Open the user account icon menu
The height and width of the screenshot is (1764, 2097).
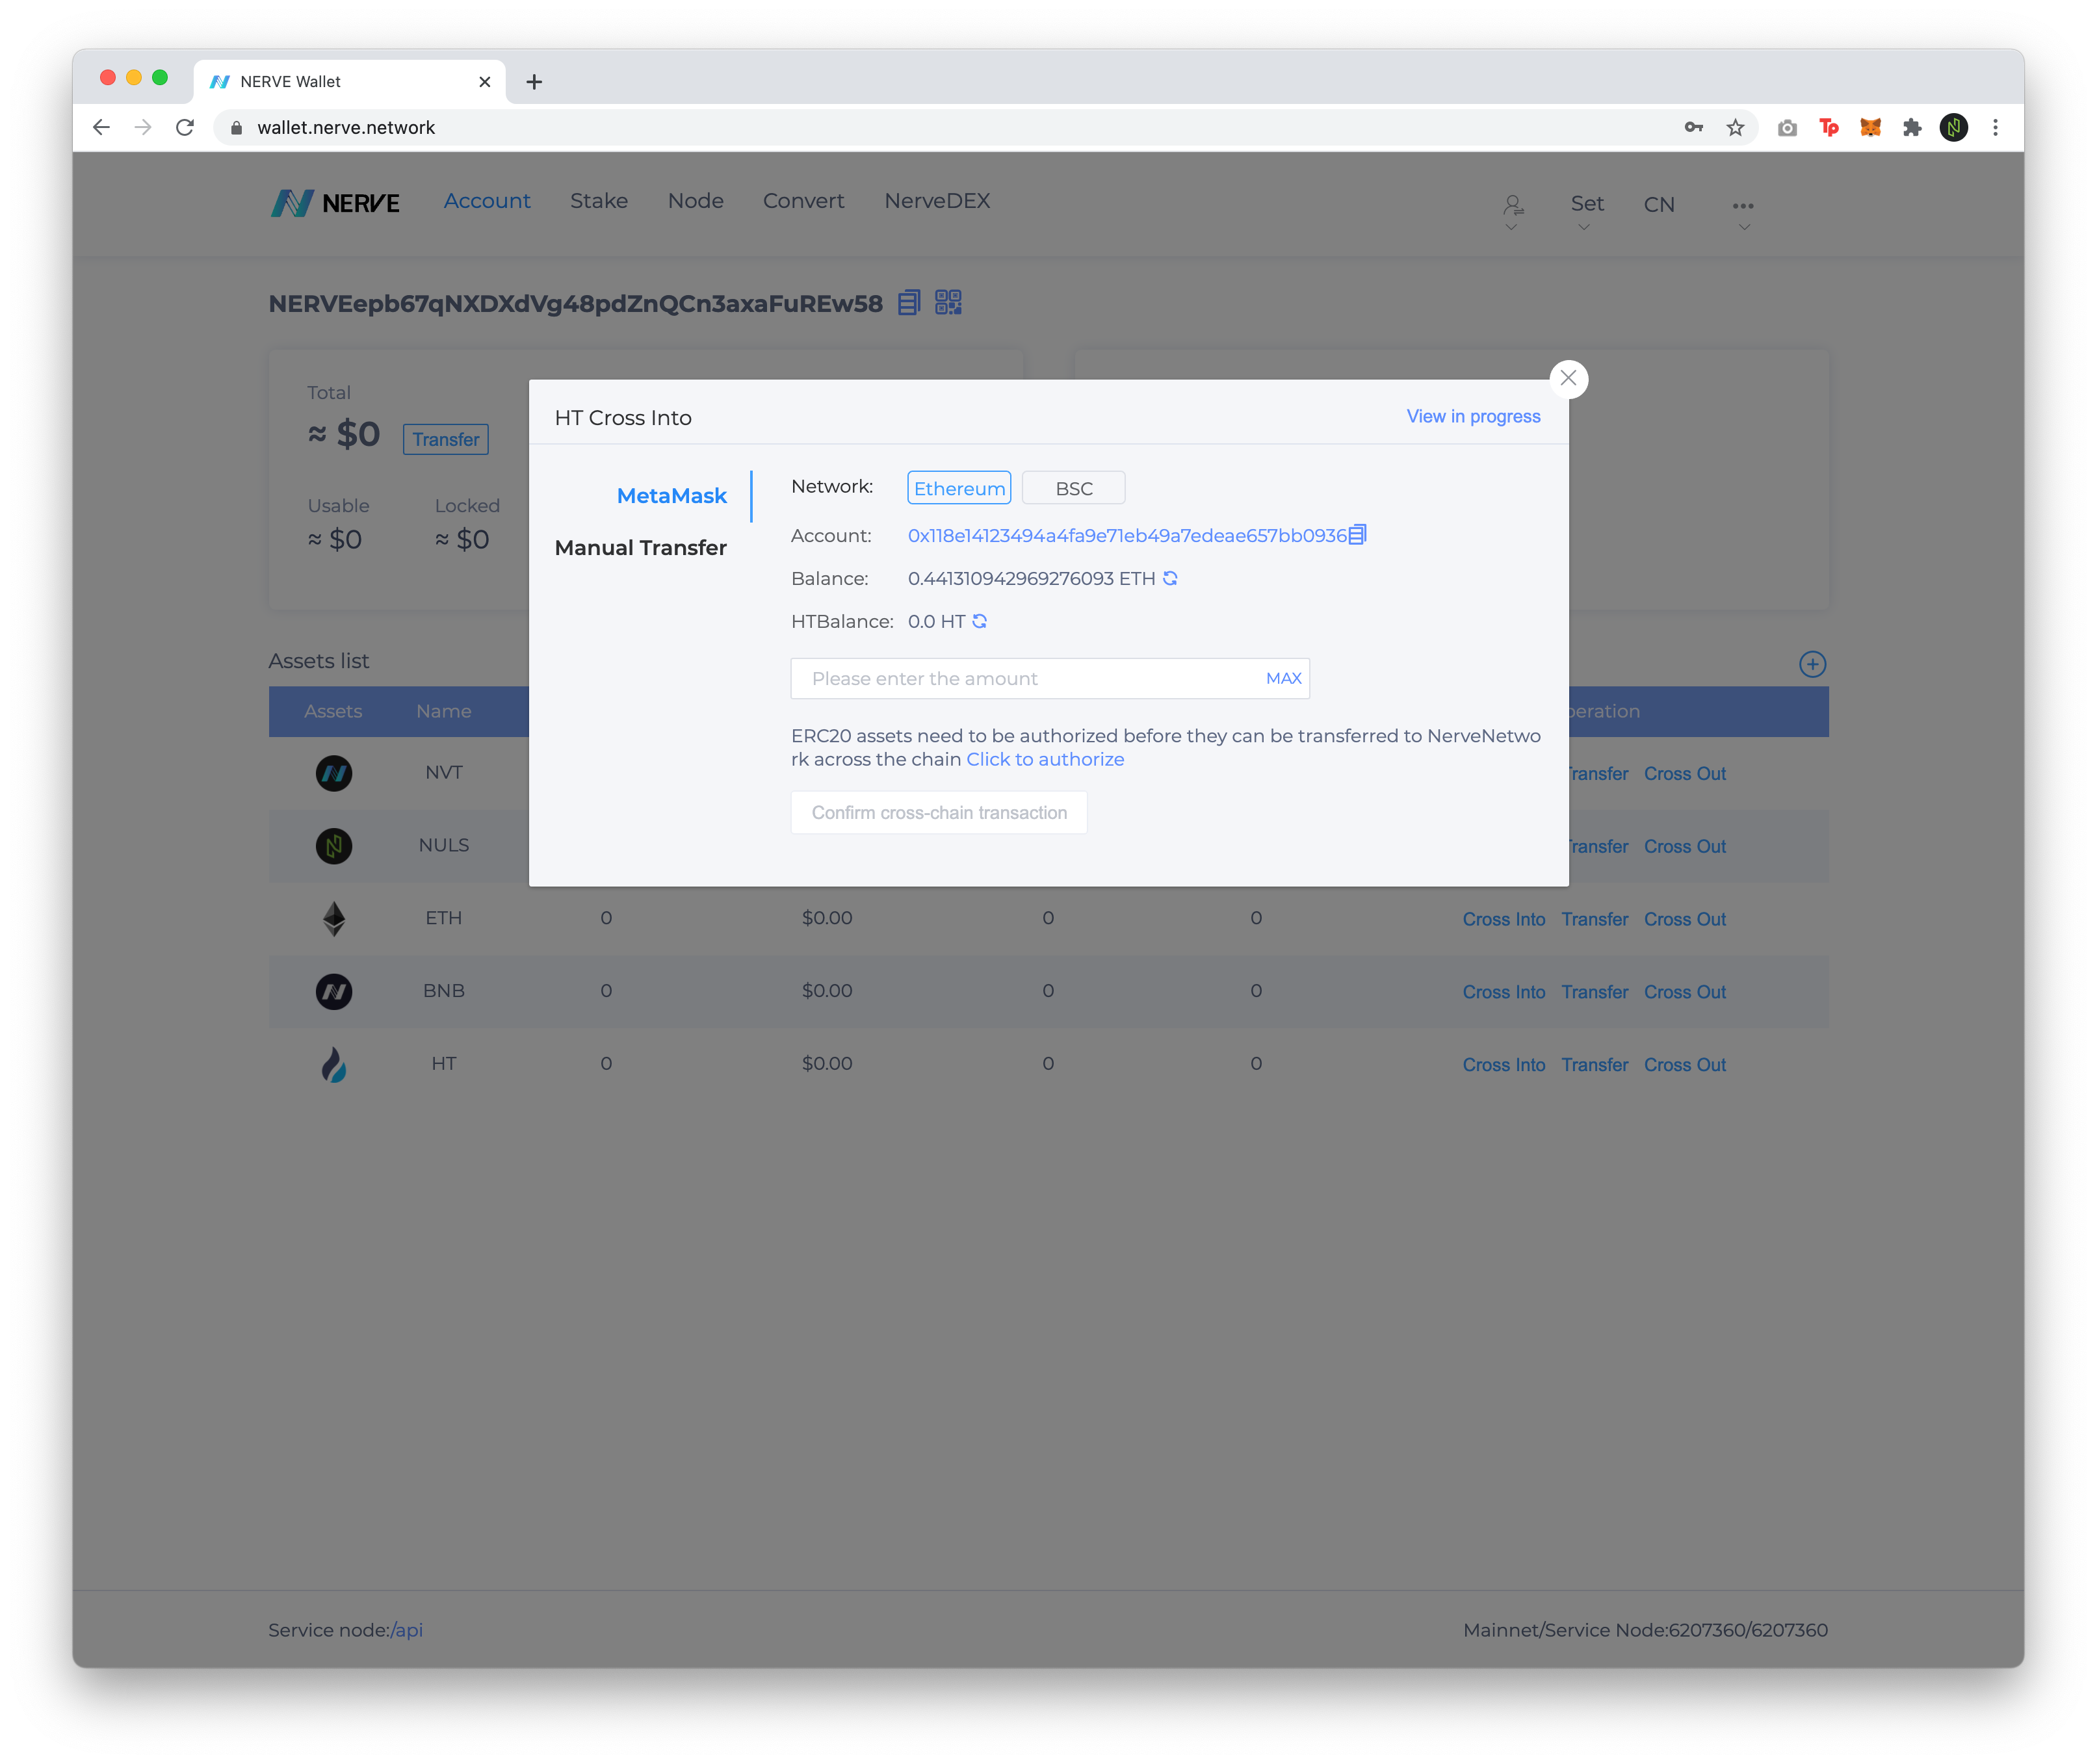click(1512, 206)
